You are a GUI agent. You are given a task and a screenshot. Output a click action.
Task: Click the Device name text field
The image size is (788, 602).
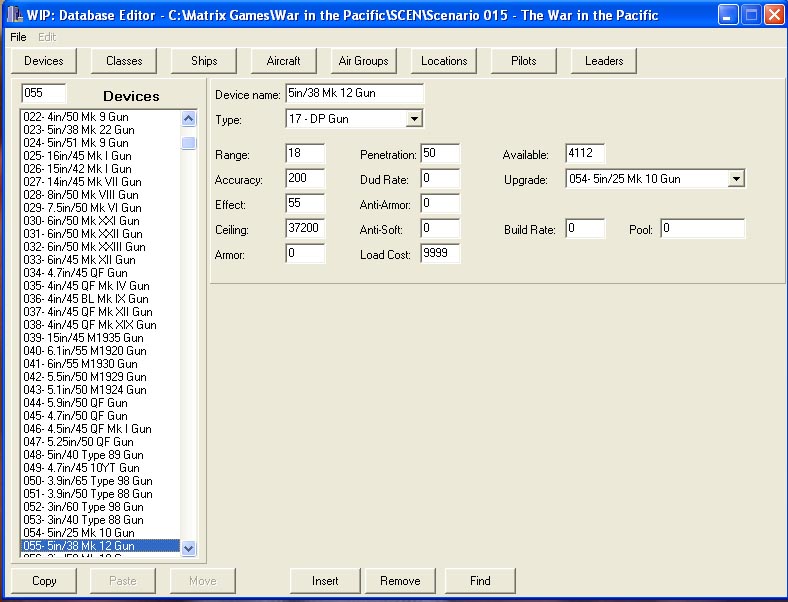tap(354, 94)
